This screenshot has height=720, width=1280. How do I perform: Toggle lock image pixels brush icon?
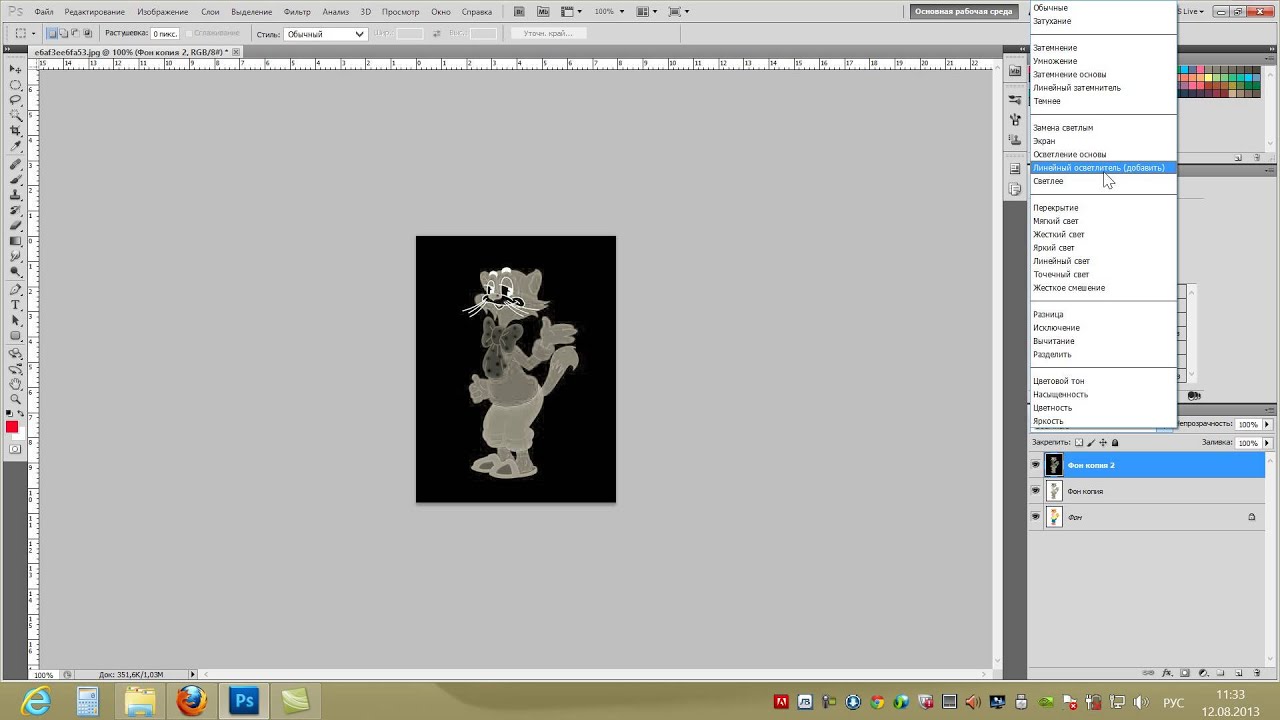point(1091,443)
